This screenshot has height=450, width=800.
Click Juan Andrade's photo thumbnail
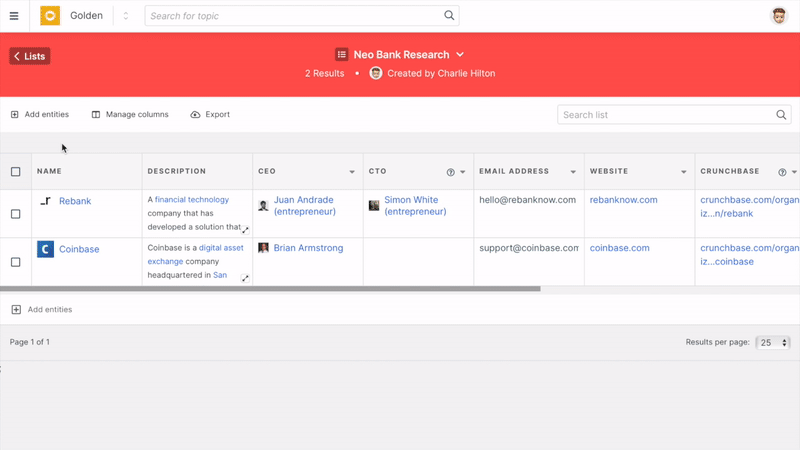(x=263, y=206)
